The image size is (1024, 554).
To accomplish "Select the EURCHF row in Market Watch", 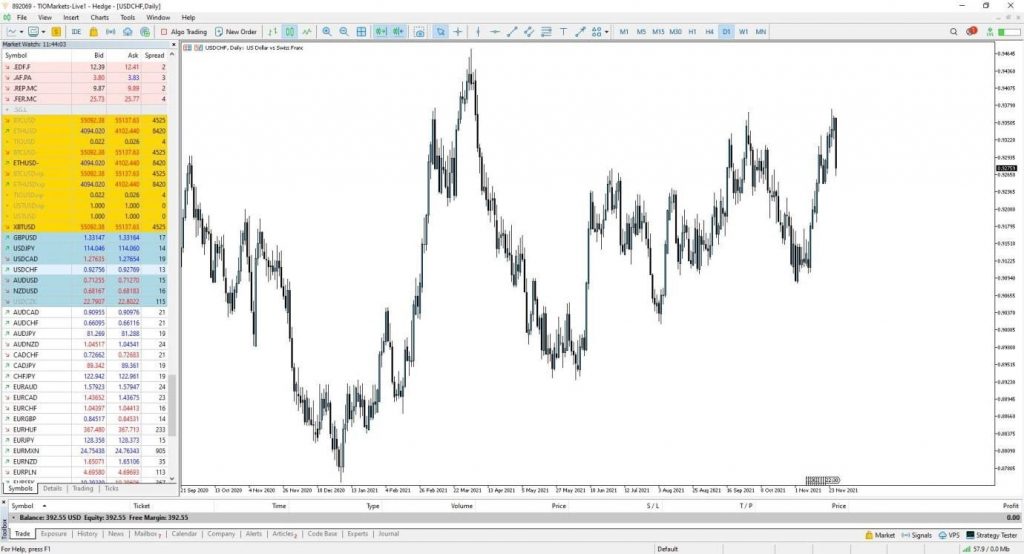I will pyautogui.click(x=85, y=408).
